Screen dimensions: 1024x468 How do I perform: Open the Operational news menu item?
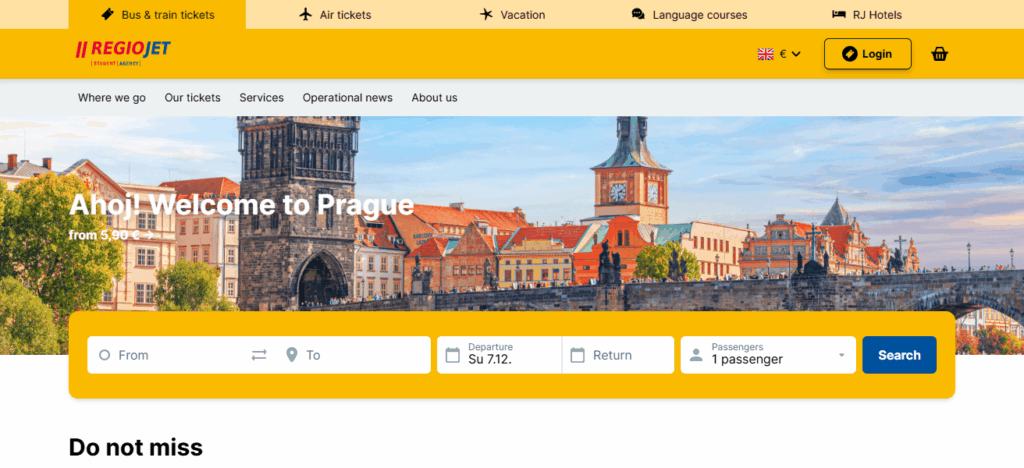347,98
